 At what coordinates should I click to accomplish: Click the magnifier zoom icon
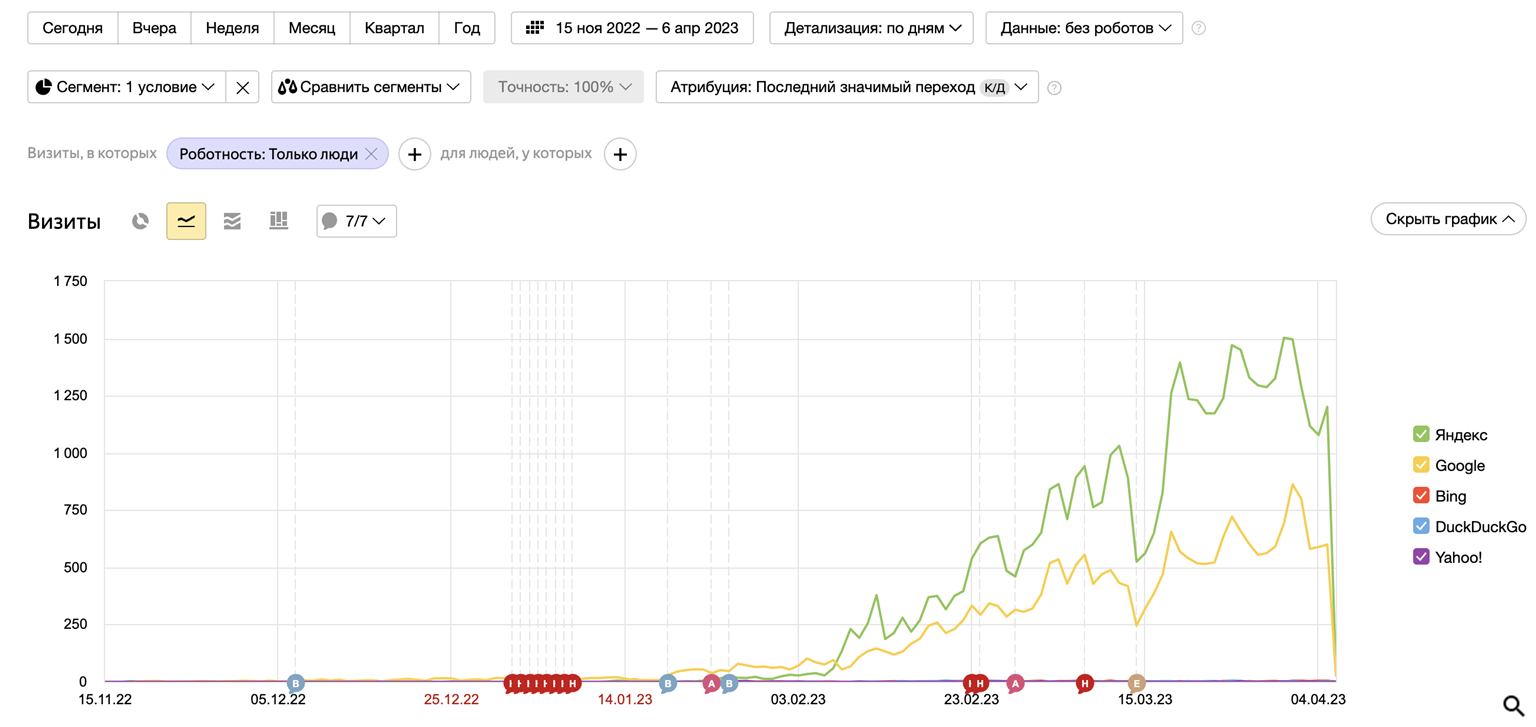pos(1513,705)
